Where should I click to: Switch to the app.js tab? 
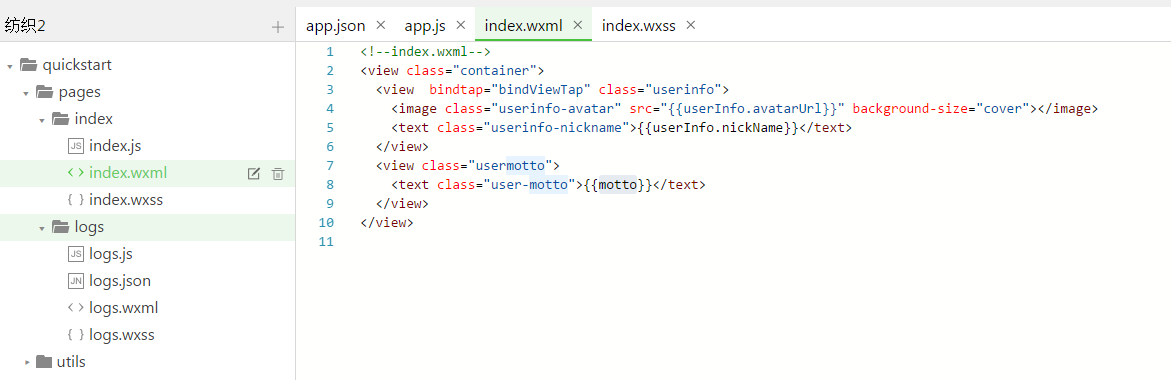[425, 26]
